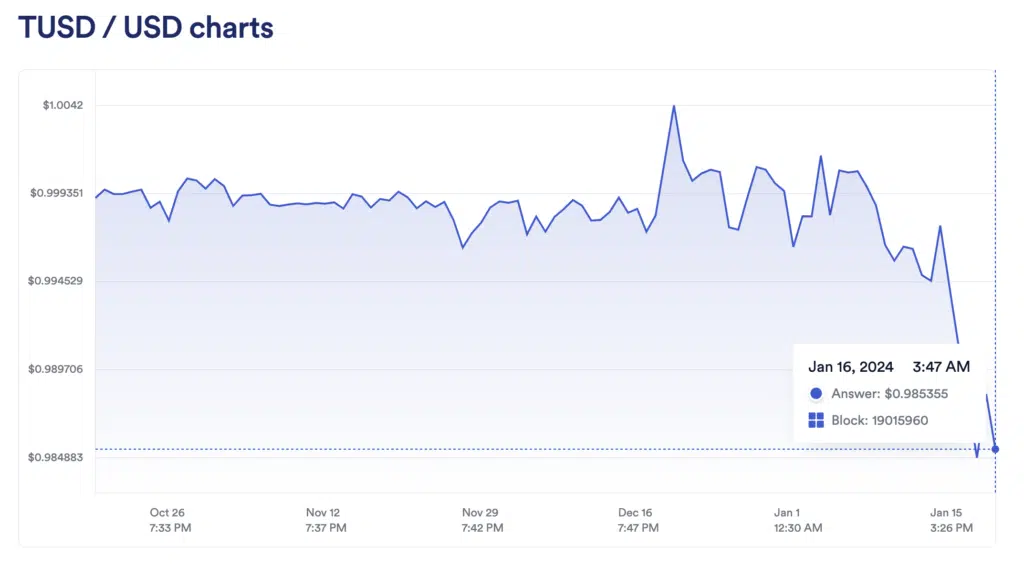Click the four-square Block icon in tooltip

pos(816,421)
